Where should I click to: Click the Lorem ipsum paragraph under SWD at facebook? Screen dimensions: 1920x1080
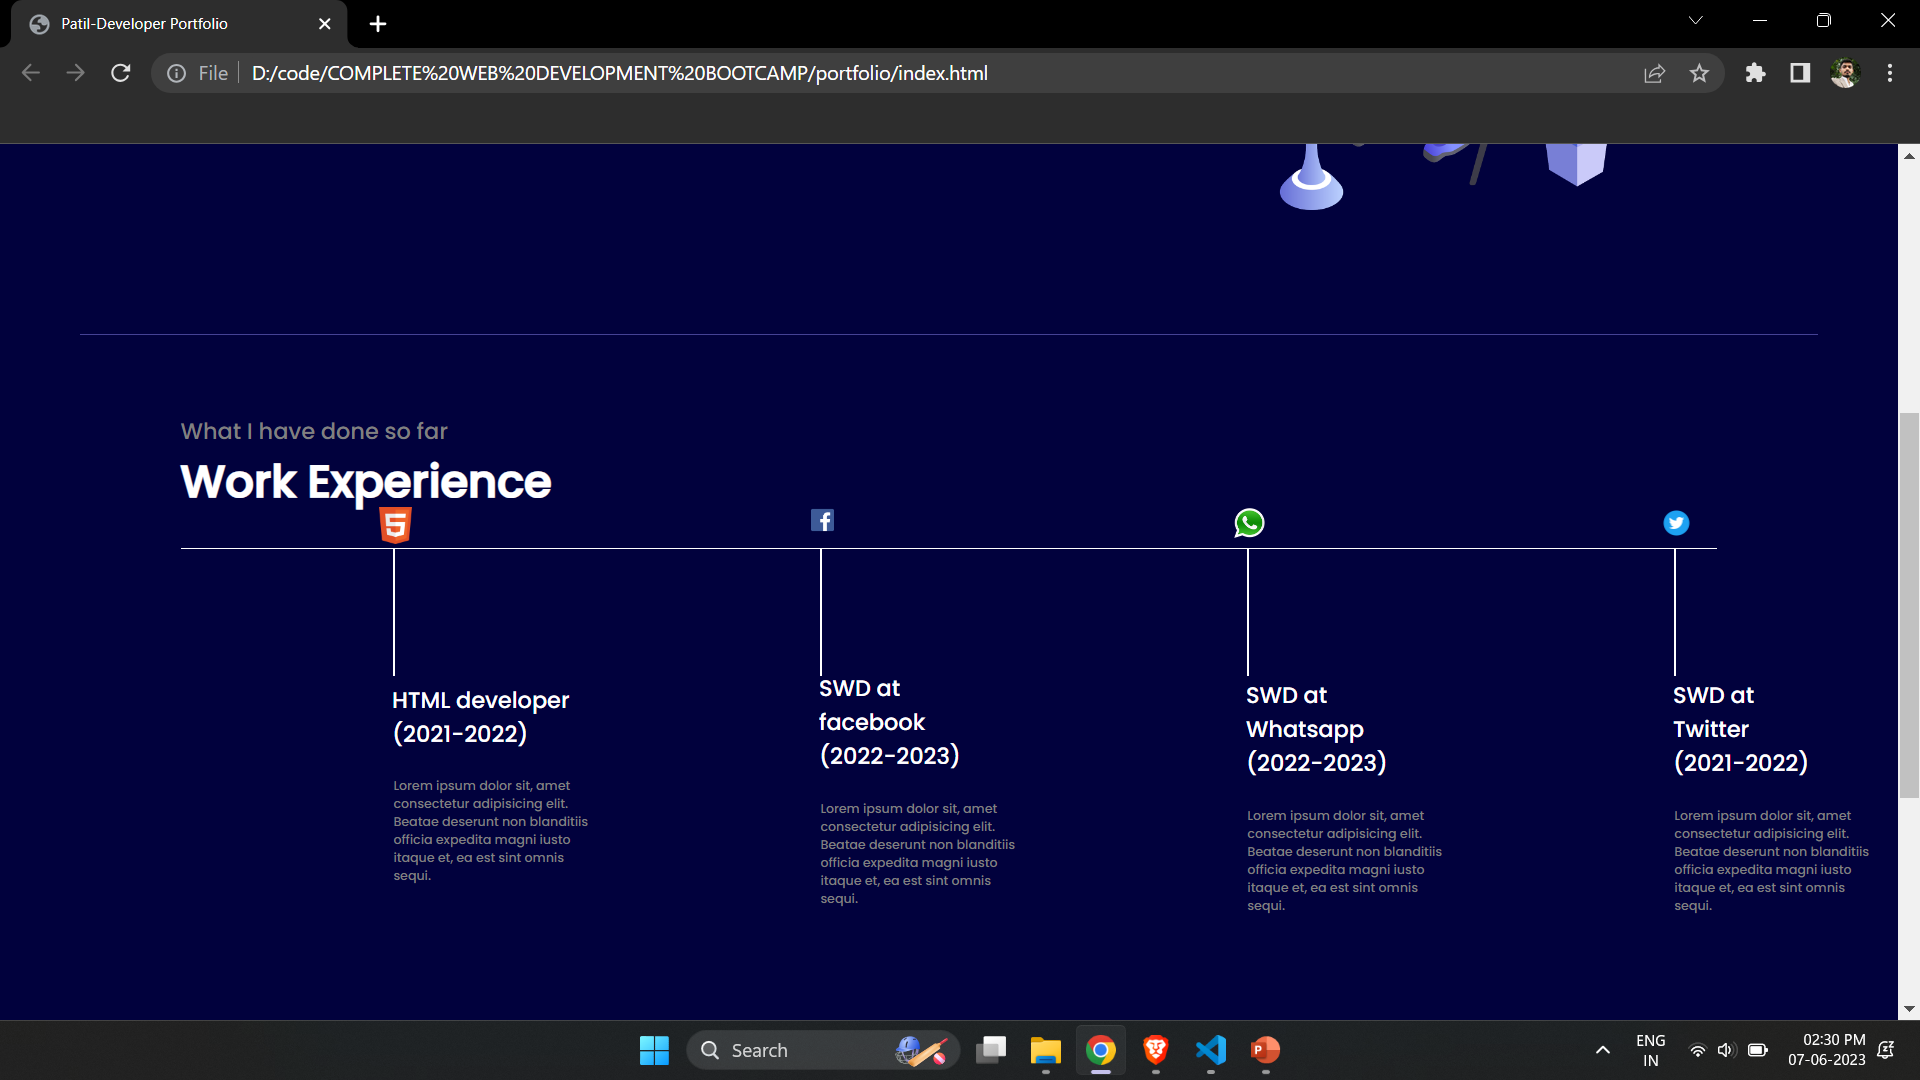[917, 853]
